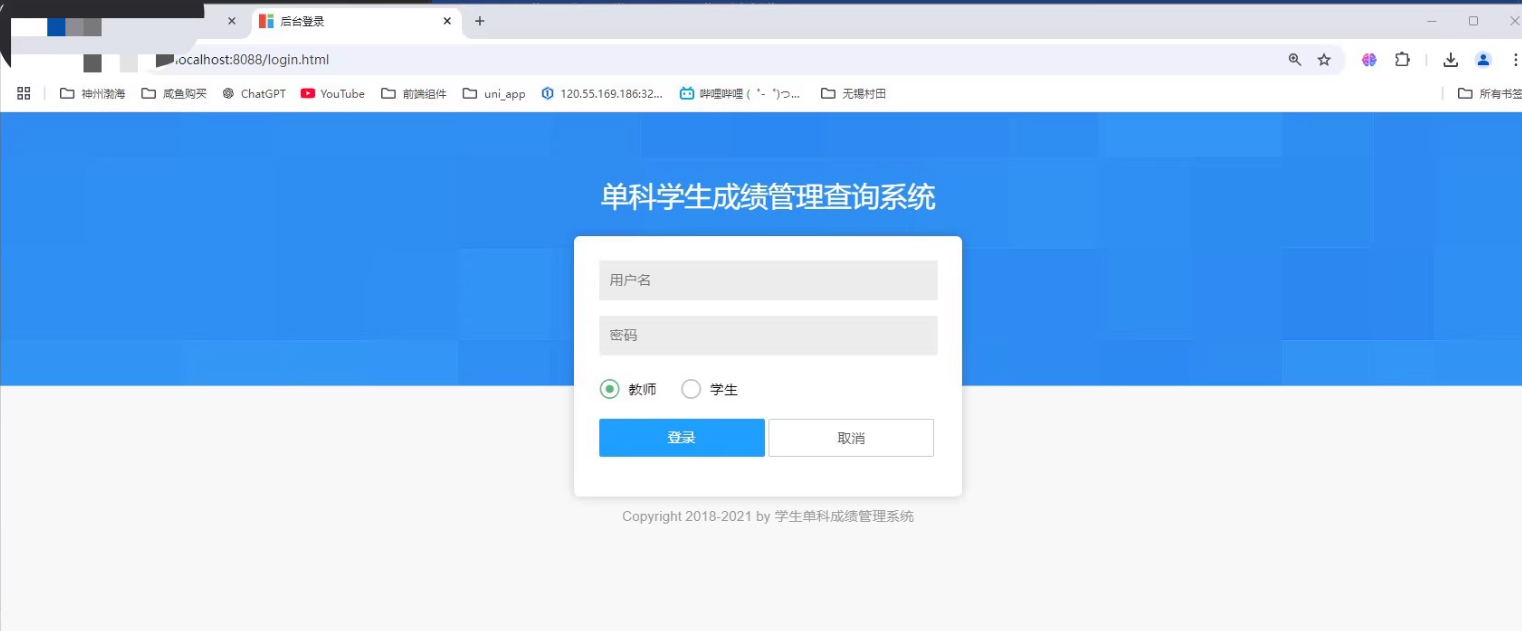Open the pink brain extension icon
The width and height of the screenshot is (1522, 631).
(x=1369, y=60)
